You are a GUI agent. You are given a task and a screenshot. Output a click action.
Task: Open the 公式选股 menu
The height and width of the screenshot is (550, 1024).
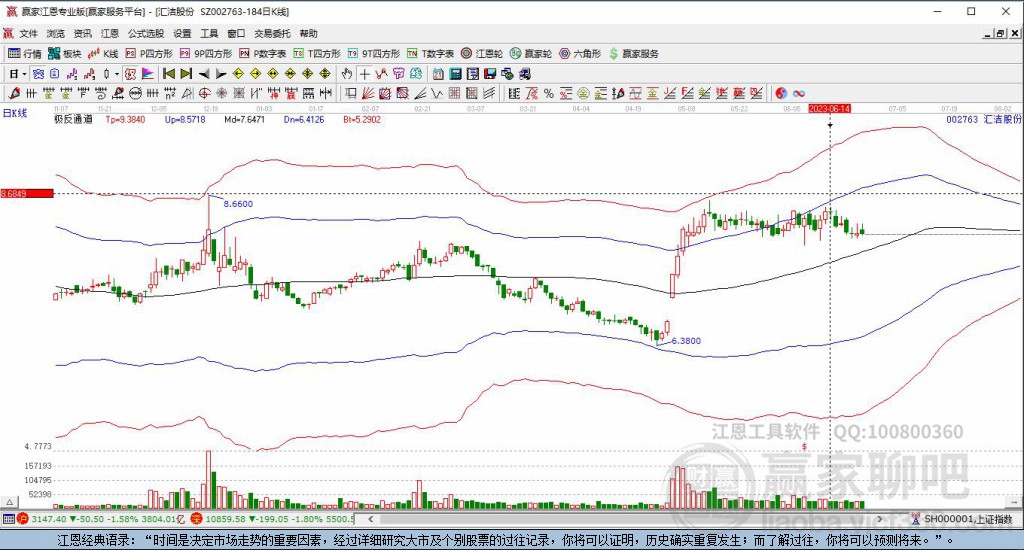point(146,33)
